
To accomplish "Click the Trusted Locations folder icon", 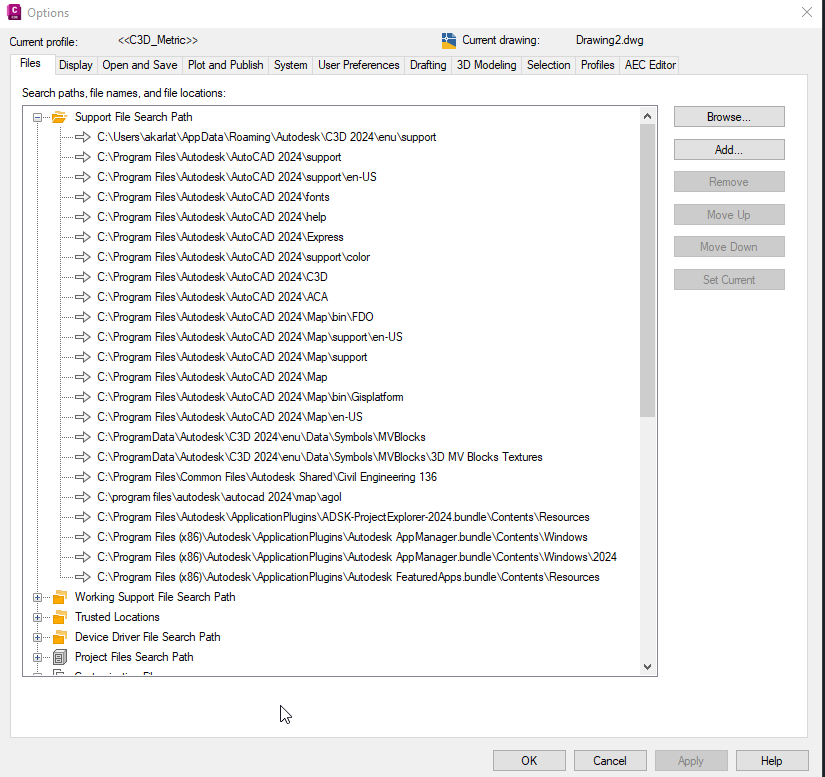I will (x=60, y=617).
